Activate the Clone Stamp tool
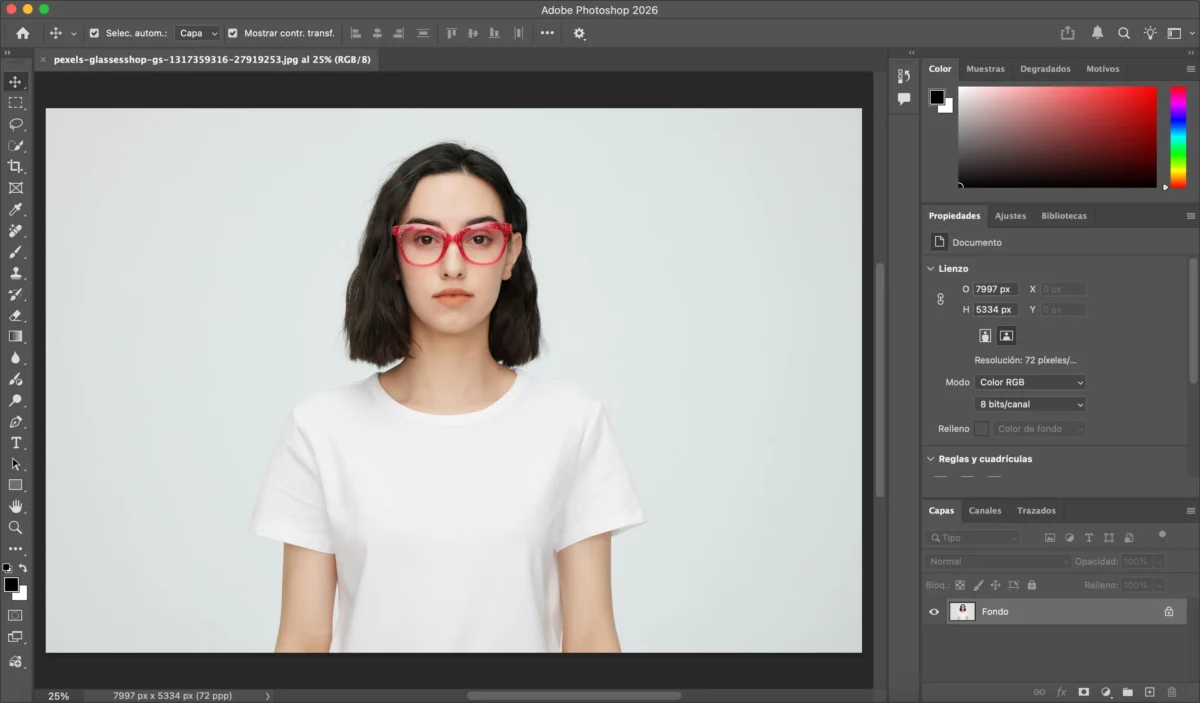This screenshot has height=703, width=1200. coord(15,271)
